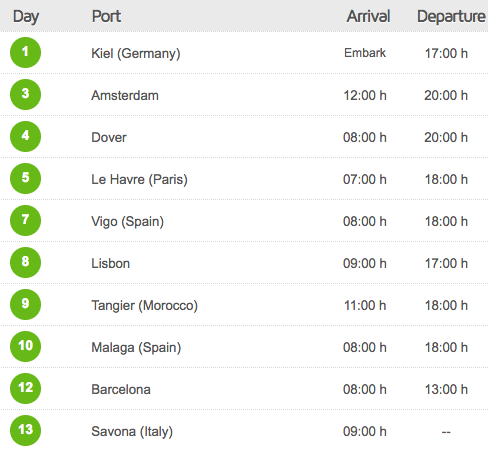Click the green day 1 circle
Viewport: 490px width, 454px height.
point(25,53)
